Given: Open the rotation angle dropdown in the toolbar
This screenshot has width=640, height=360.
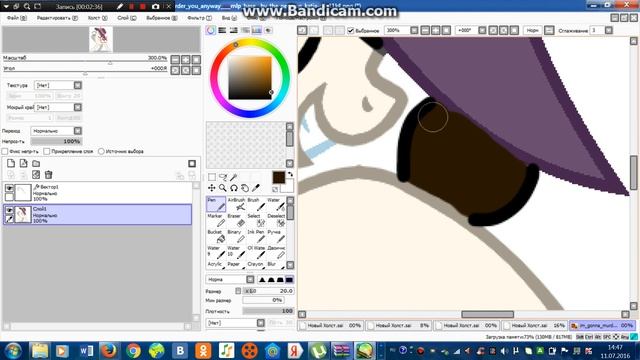Looking at the screenshot, I should 482,31.
